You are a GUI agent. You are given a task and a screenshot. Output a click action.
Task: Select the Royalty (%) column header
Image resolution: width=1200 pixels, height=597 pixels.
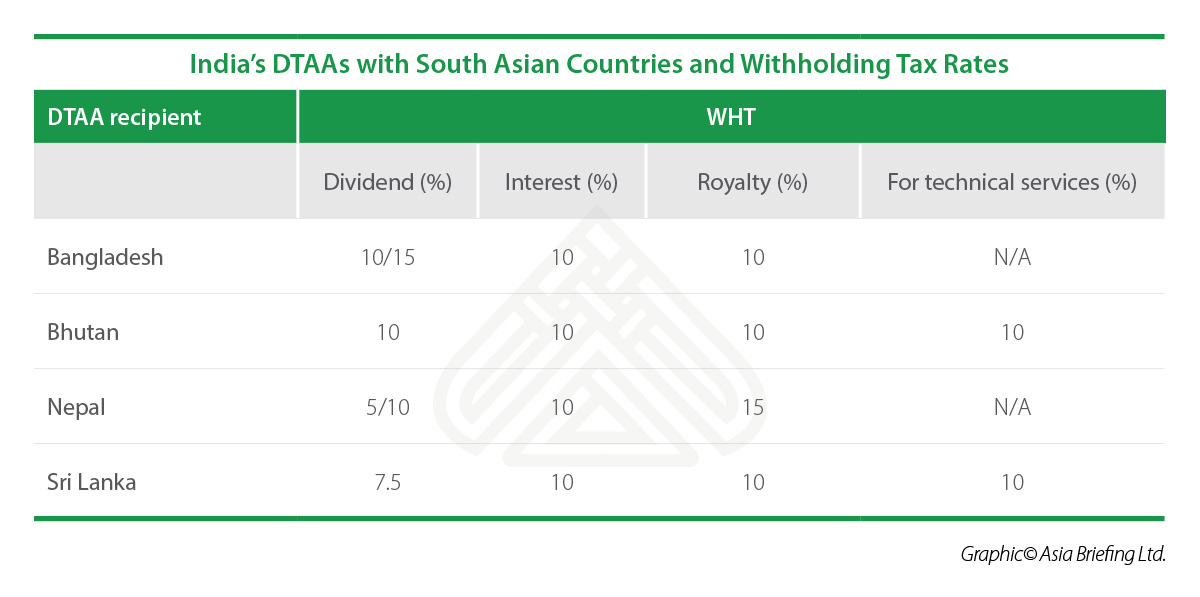coord(753,182)
